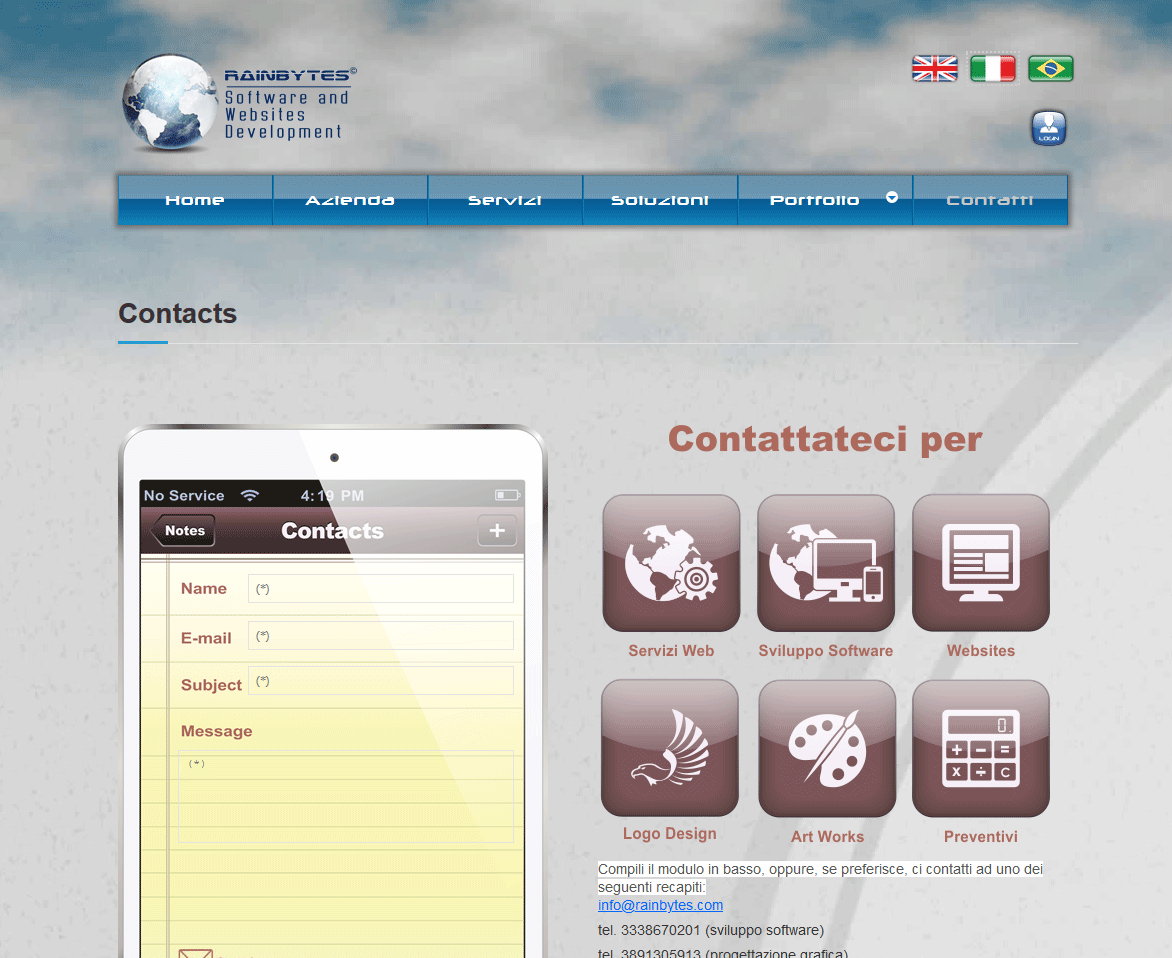Click the Websites label
This screenshot has width=1172, height=958.
(x=981, y=651)
